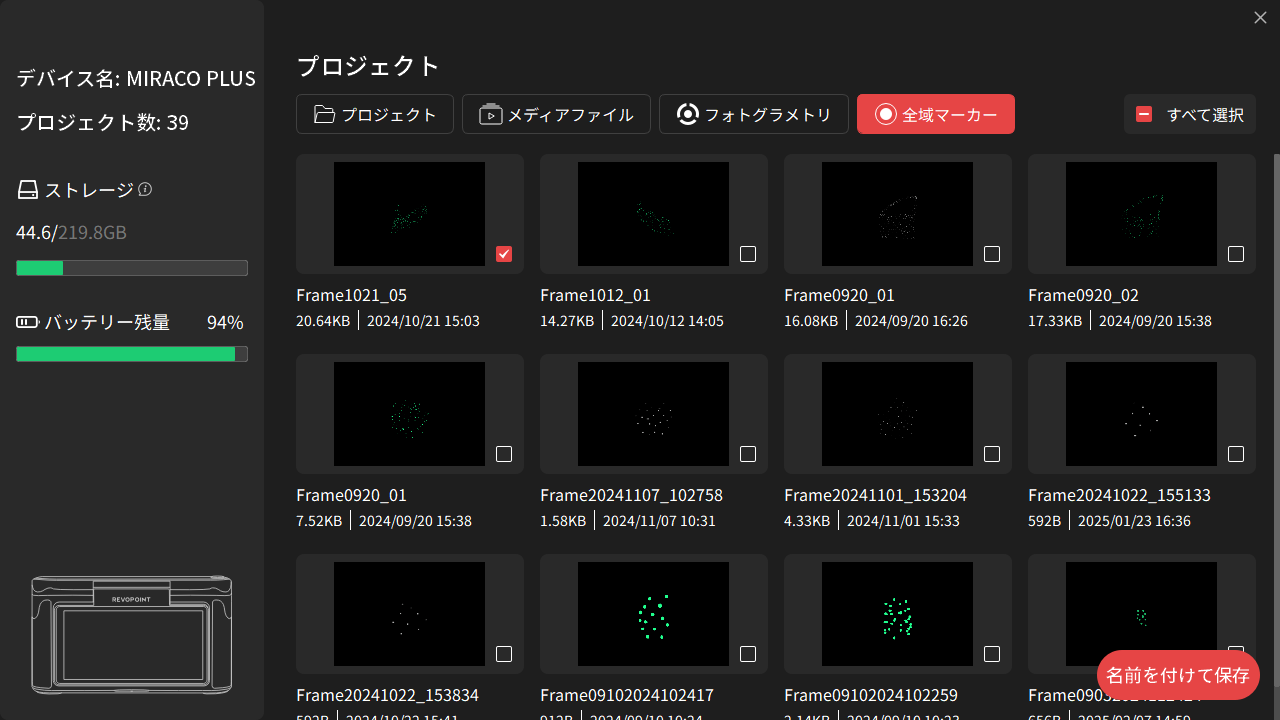Click the date 2024/10/12 14:05
This screenshot has width=1280, height=720.
click(x=667, y=321)
